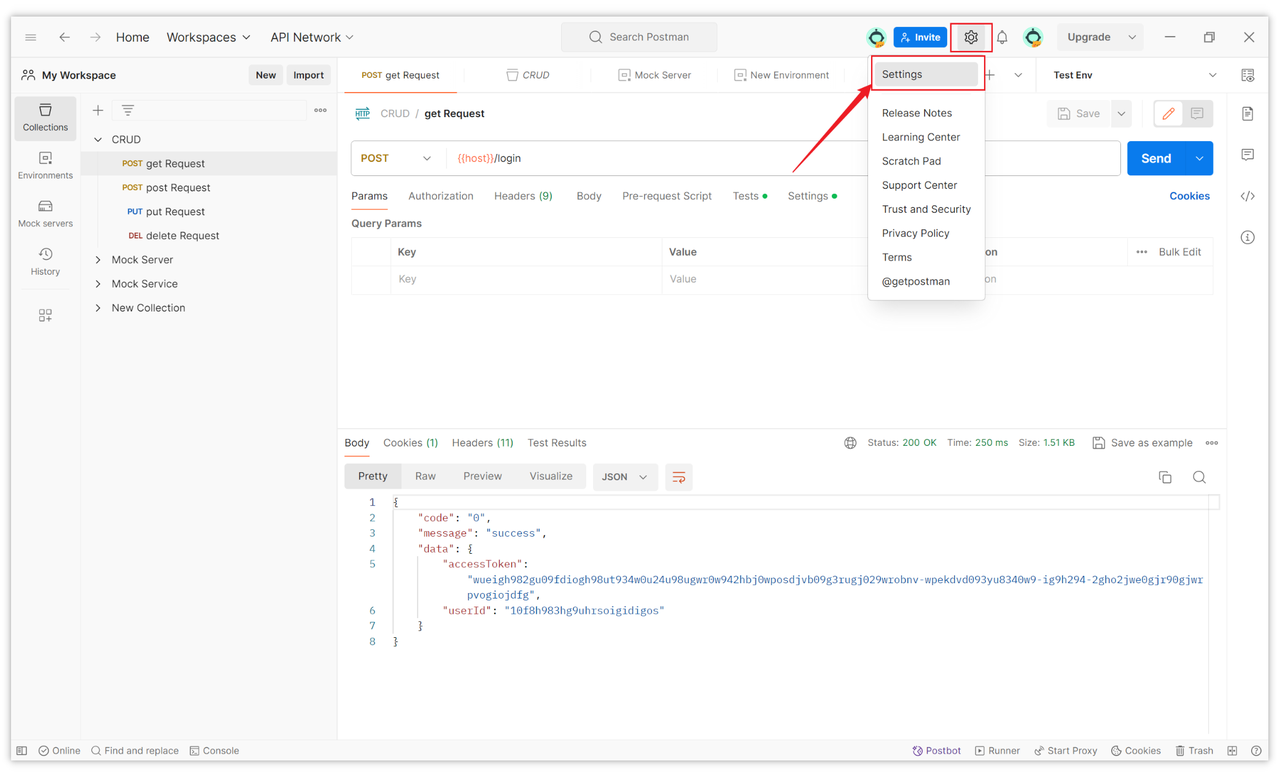Image resolution: width=1280 pixels, height=777 pixels.
Task: Click the filter collections icon
Action: click(128, 111)
